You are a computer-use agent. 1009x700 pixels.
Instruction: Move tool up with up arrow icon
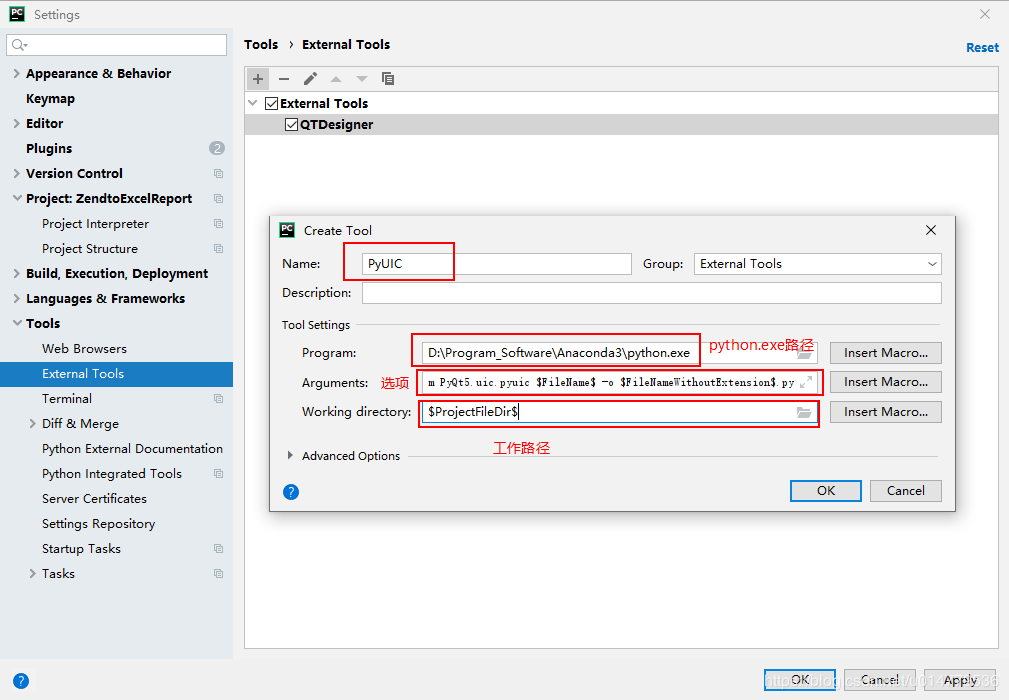coord(336,79)
